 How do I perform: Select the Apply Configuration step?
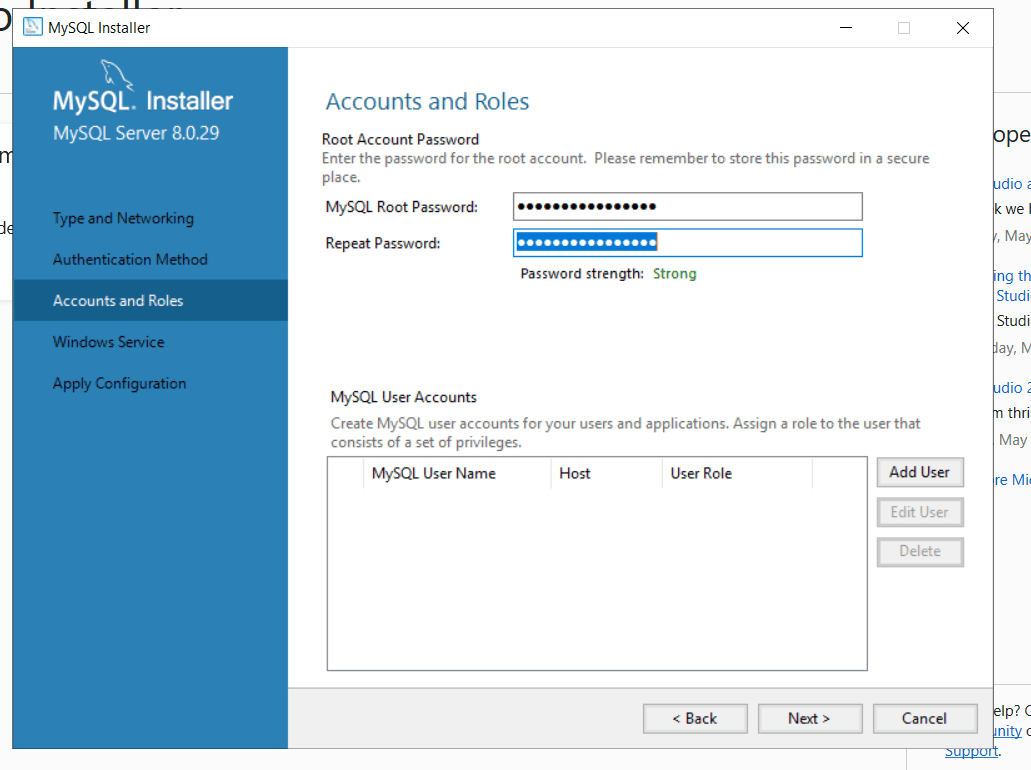coord(119,383)
